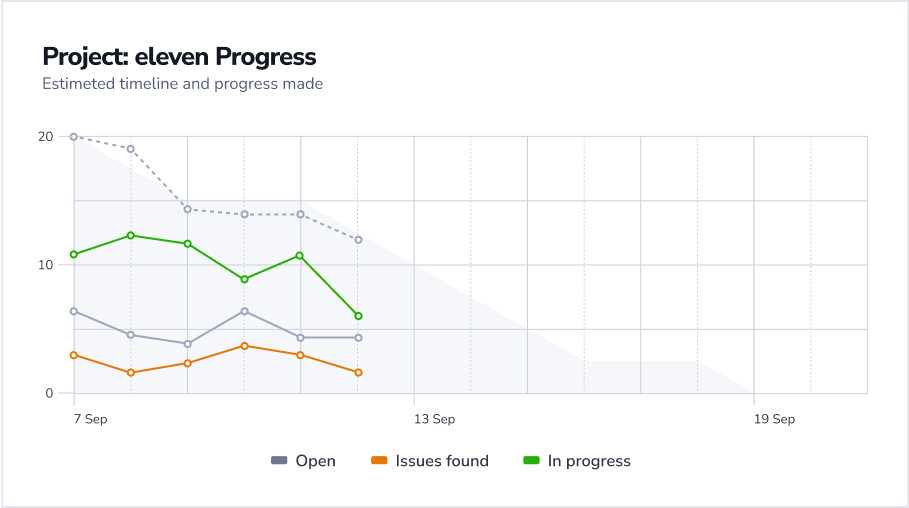Click the "19 Sep" x-axis label
This screenshot has height=508, width=909.
(774, 419)
